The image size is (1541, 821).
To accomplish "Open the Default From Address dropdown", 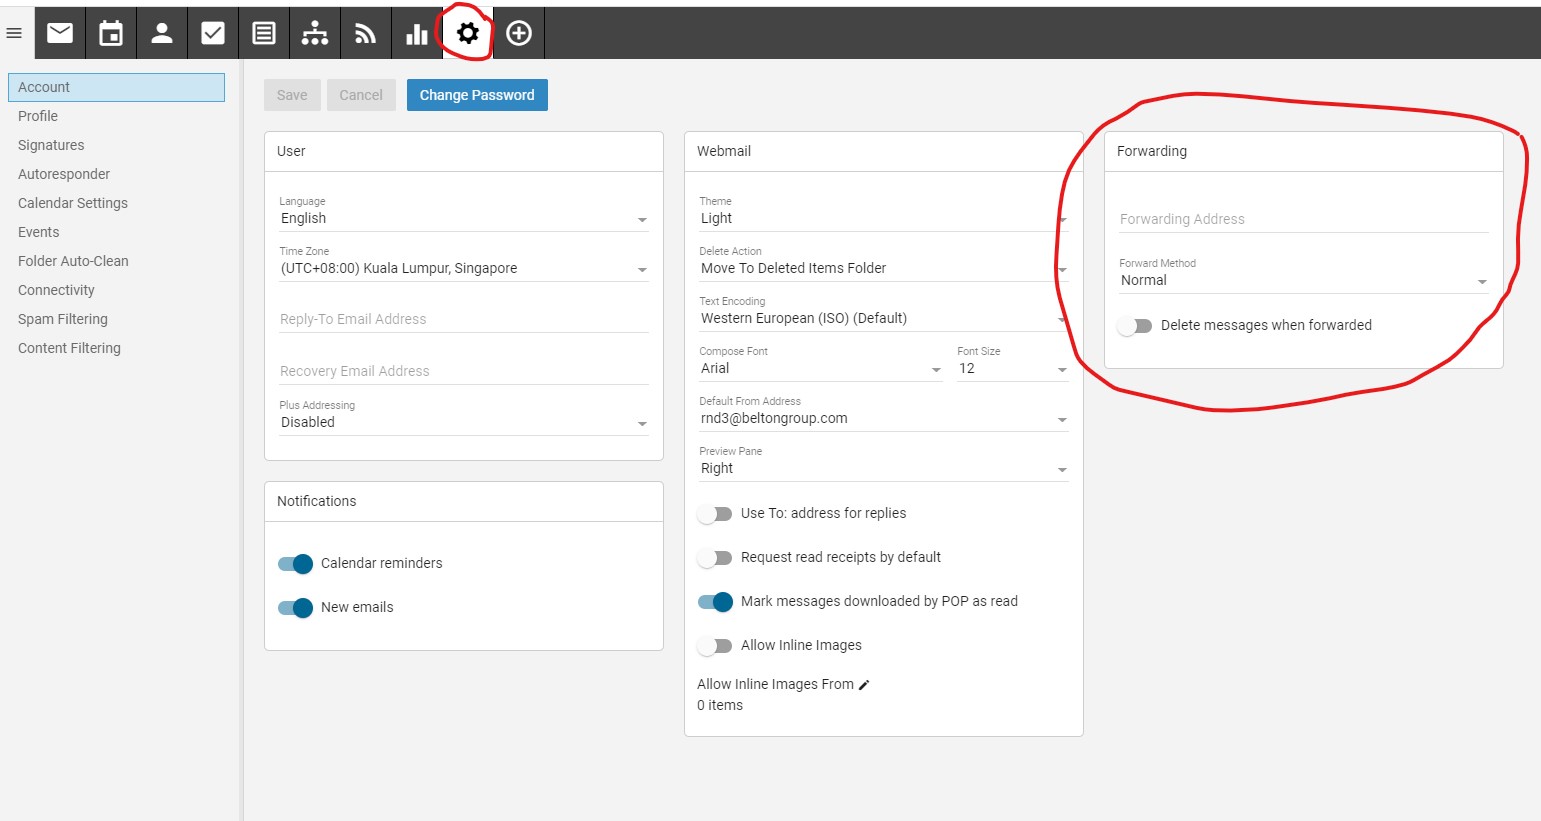I will coord(884,413).
